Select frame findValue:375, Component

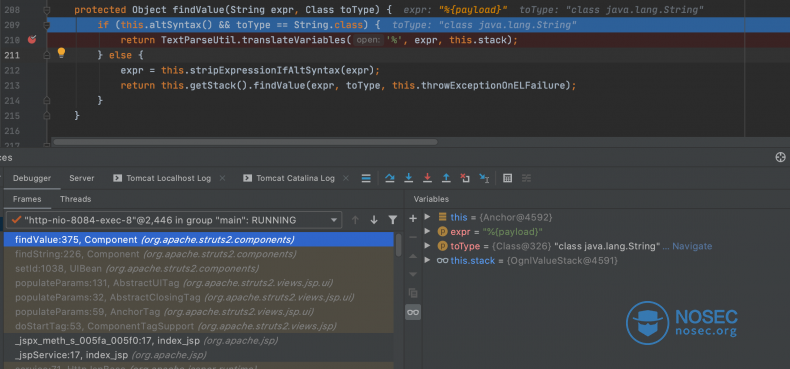click(199, 239)
